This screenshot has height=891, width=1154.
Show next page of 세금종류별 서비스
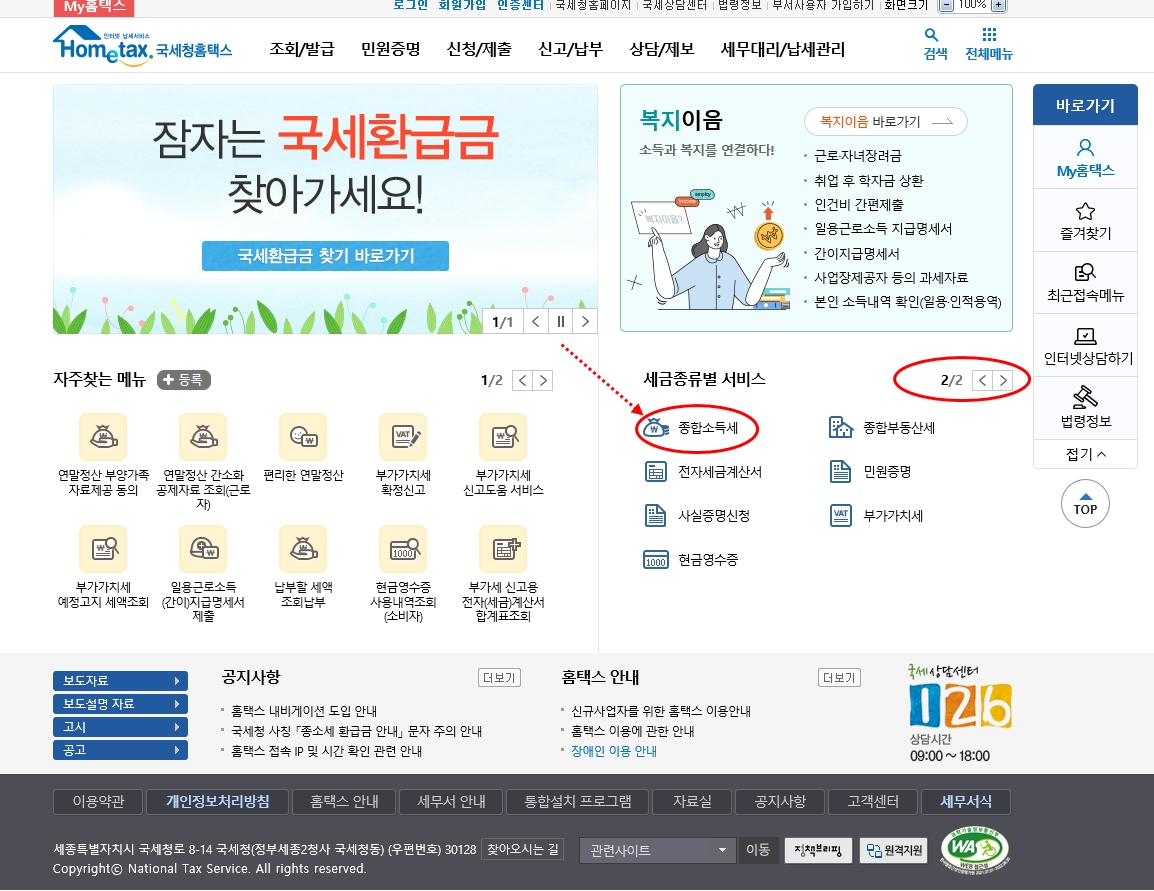coord(1002,380)
